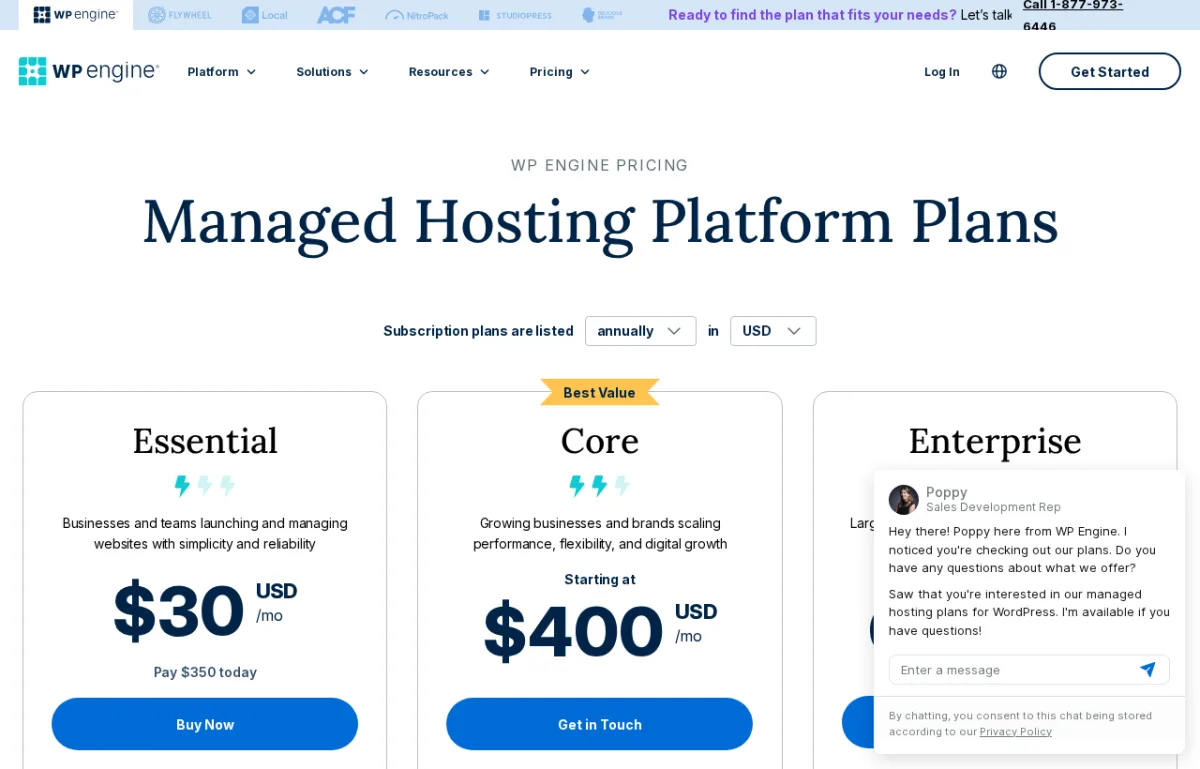
Task: Click the Best Value ribbon badge
Action: point(600,392)
